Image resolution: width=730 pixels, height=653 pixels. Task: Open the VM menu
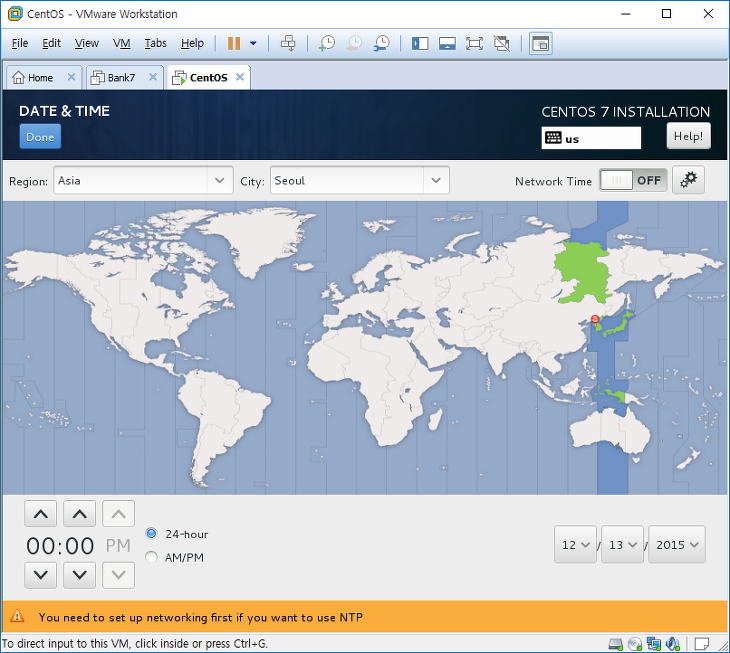pyautogui.click(x=122, y=43)
